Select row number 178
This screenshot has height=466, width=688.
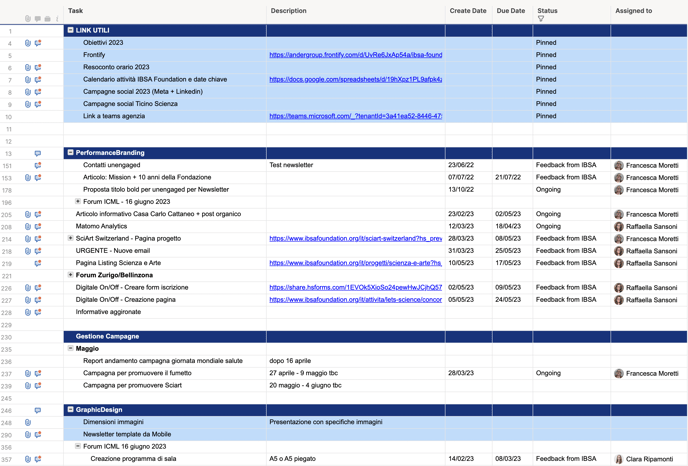tap(9, 190)
